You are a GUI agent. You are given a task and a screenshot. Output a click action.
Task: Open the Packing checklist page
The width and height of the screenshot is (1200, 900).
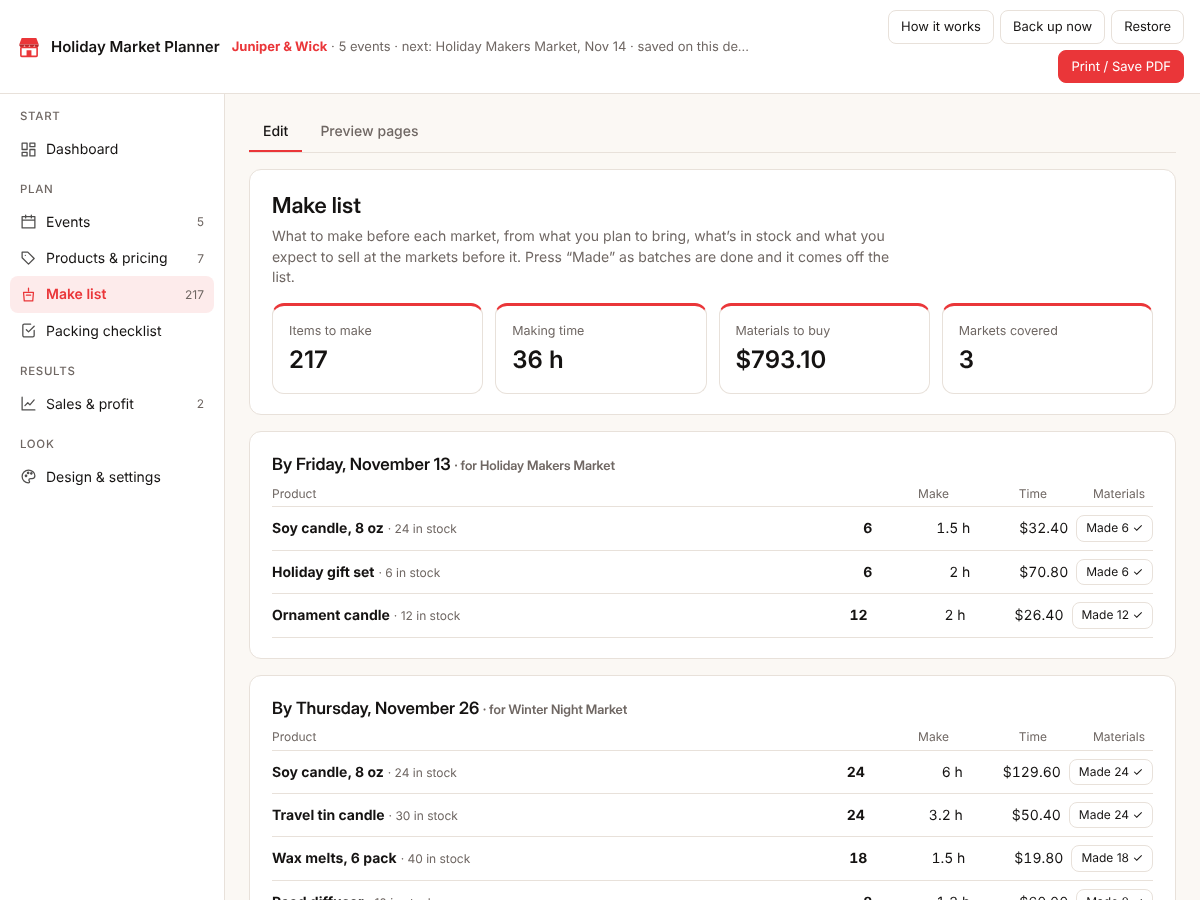112,331
